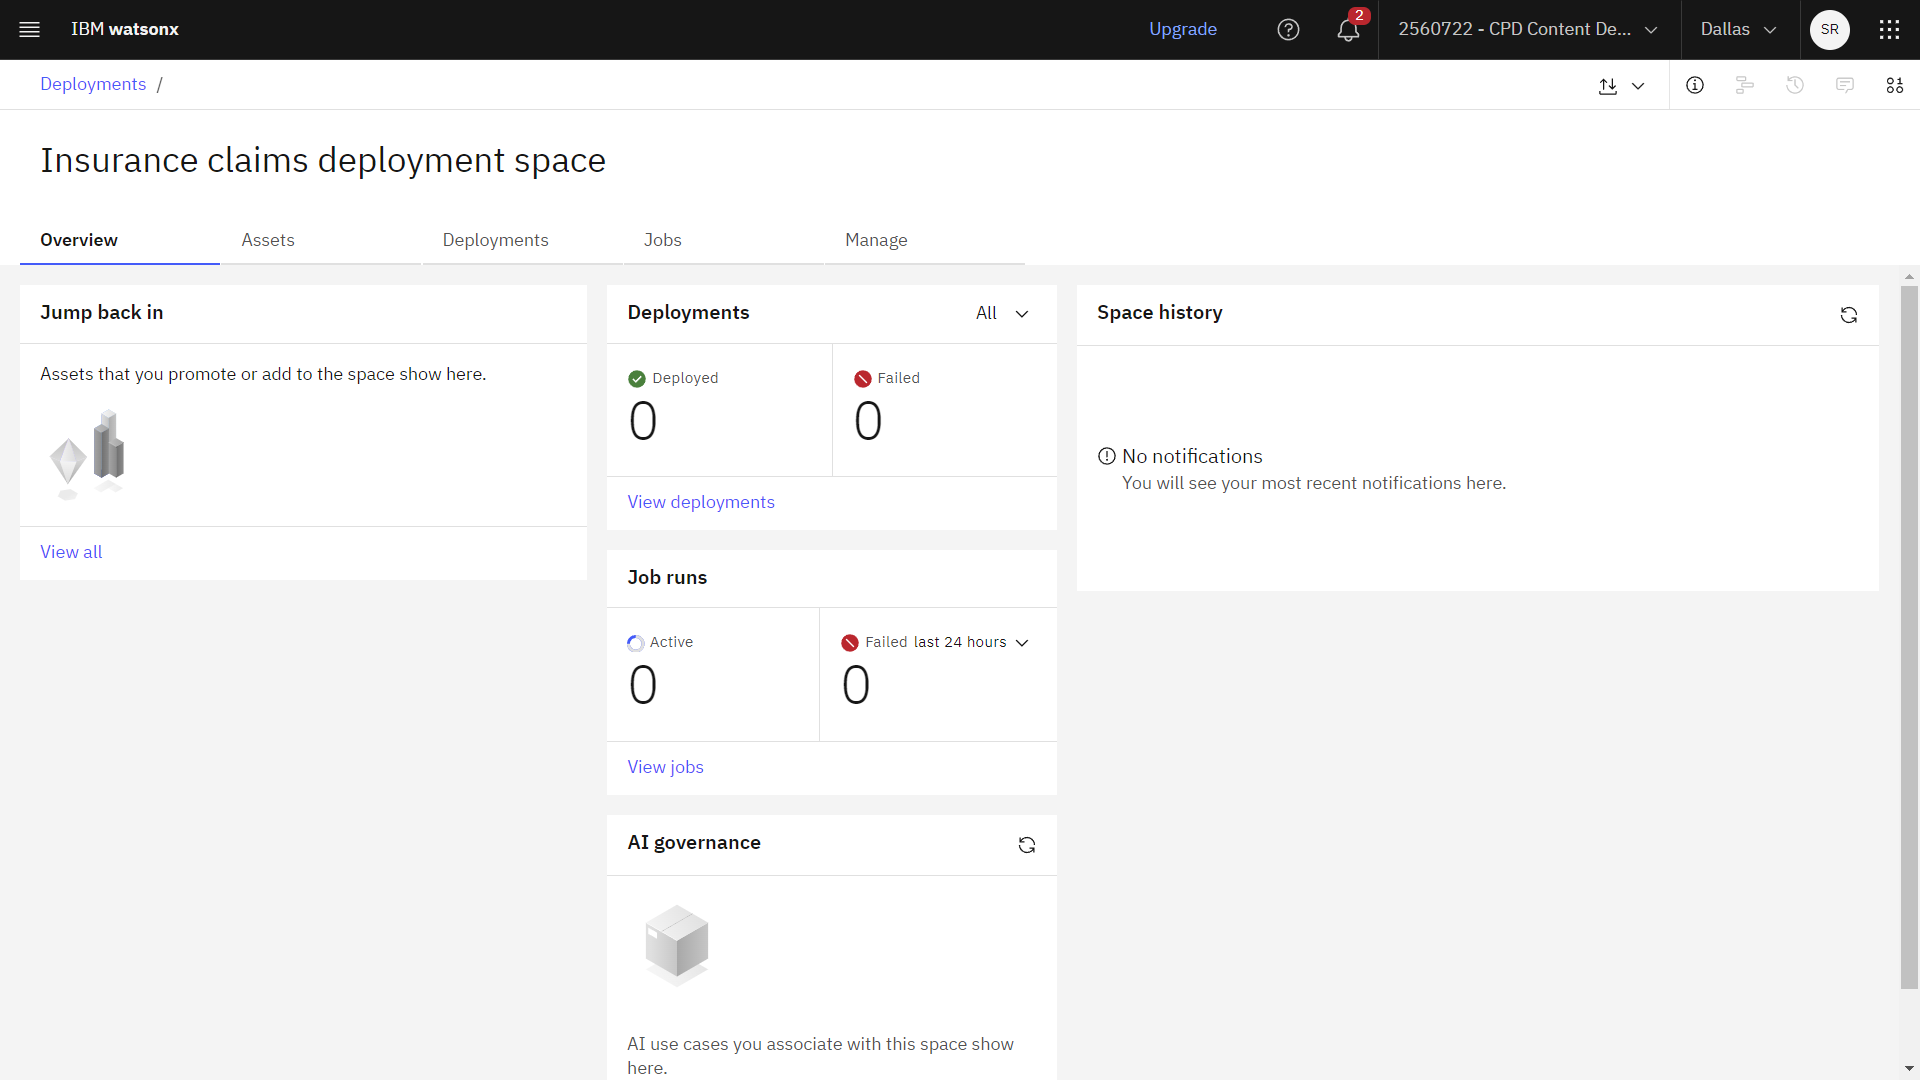Open the Dallas region dropdown
1920x1080 pixels.
click(x=1739, y=29)
